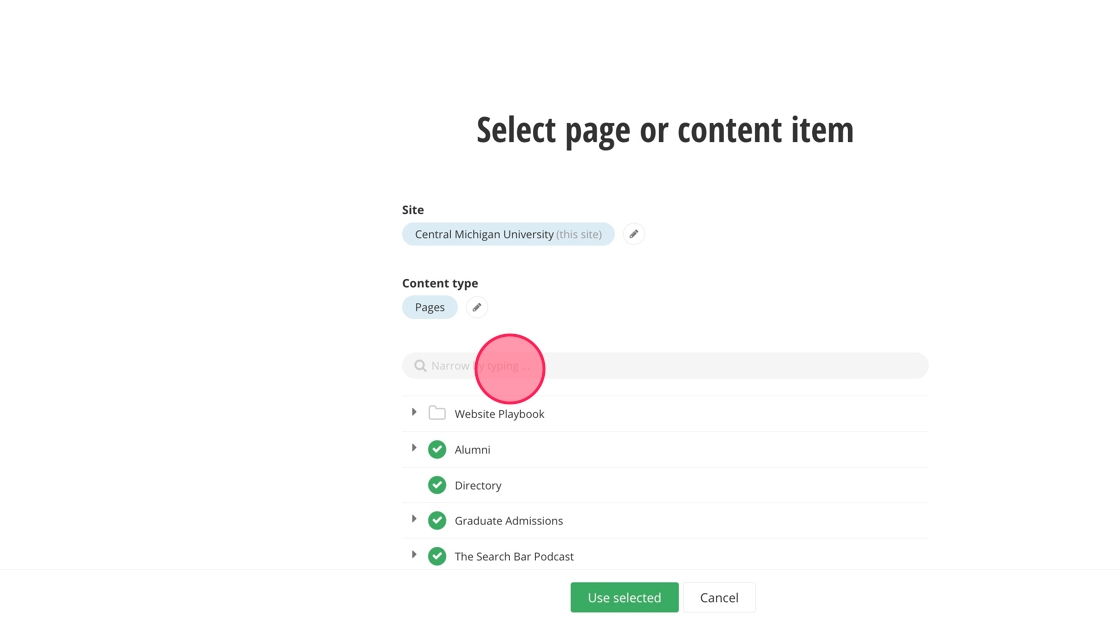1120x625 pixels.
Task: Click the pencil icon next to Pages
Action: point(477,307)
